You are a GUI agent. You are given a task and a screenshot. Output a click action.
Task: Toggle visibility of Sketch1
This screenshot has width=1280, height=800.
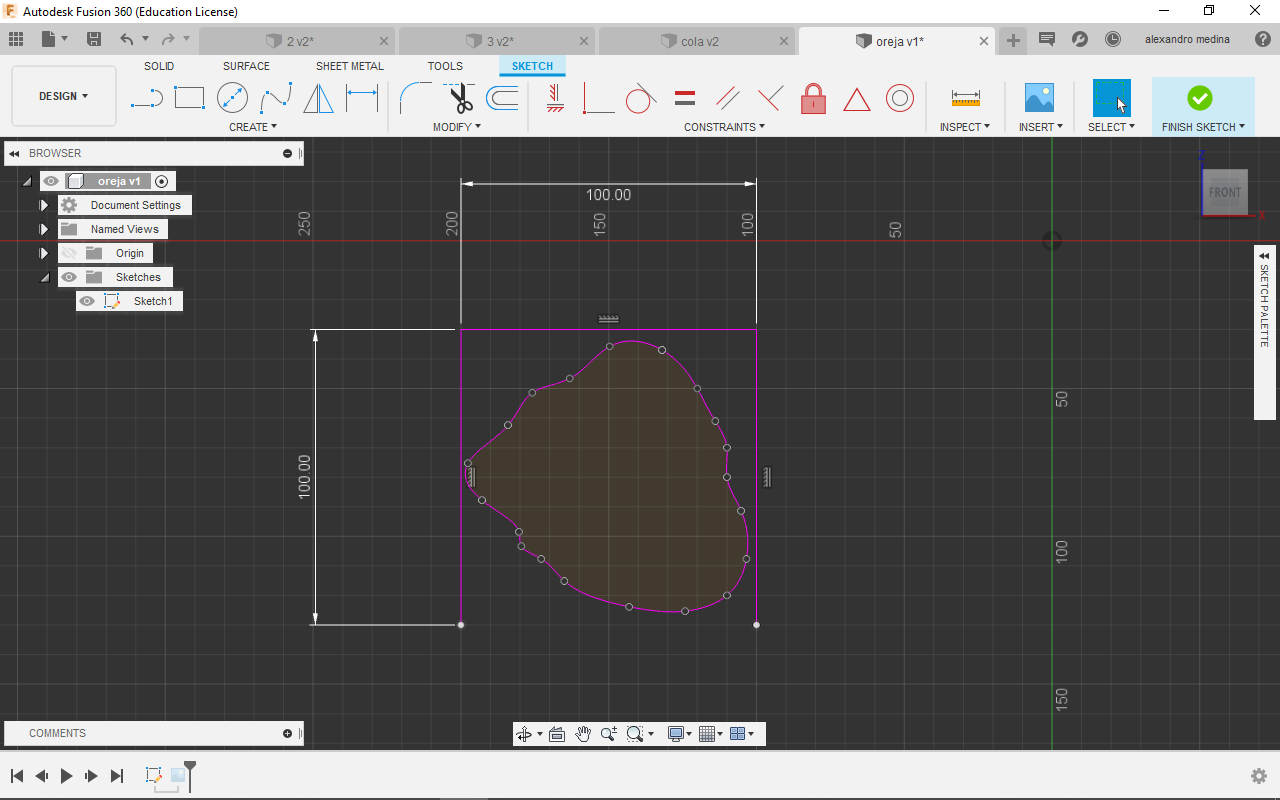87,301
